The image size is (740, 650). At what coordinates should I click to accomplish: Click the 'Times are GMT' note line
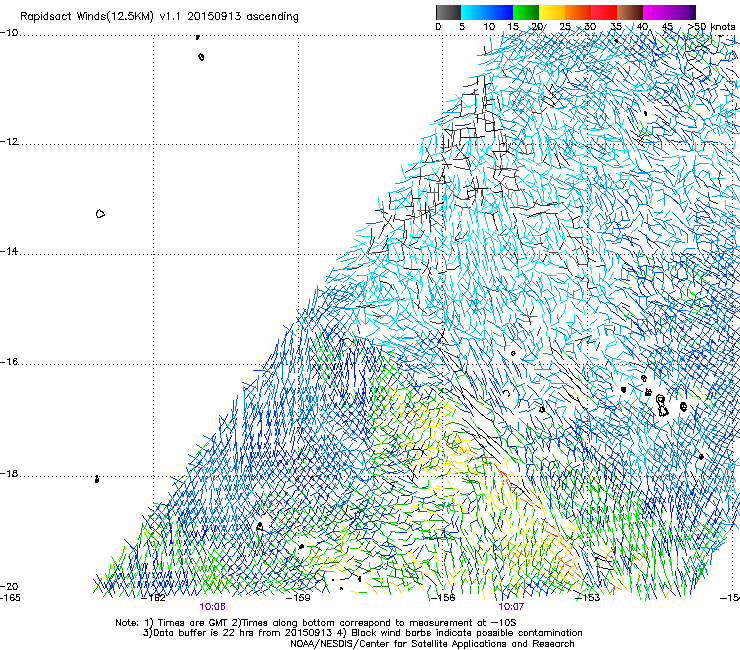point(316,623)
